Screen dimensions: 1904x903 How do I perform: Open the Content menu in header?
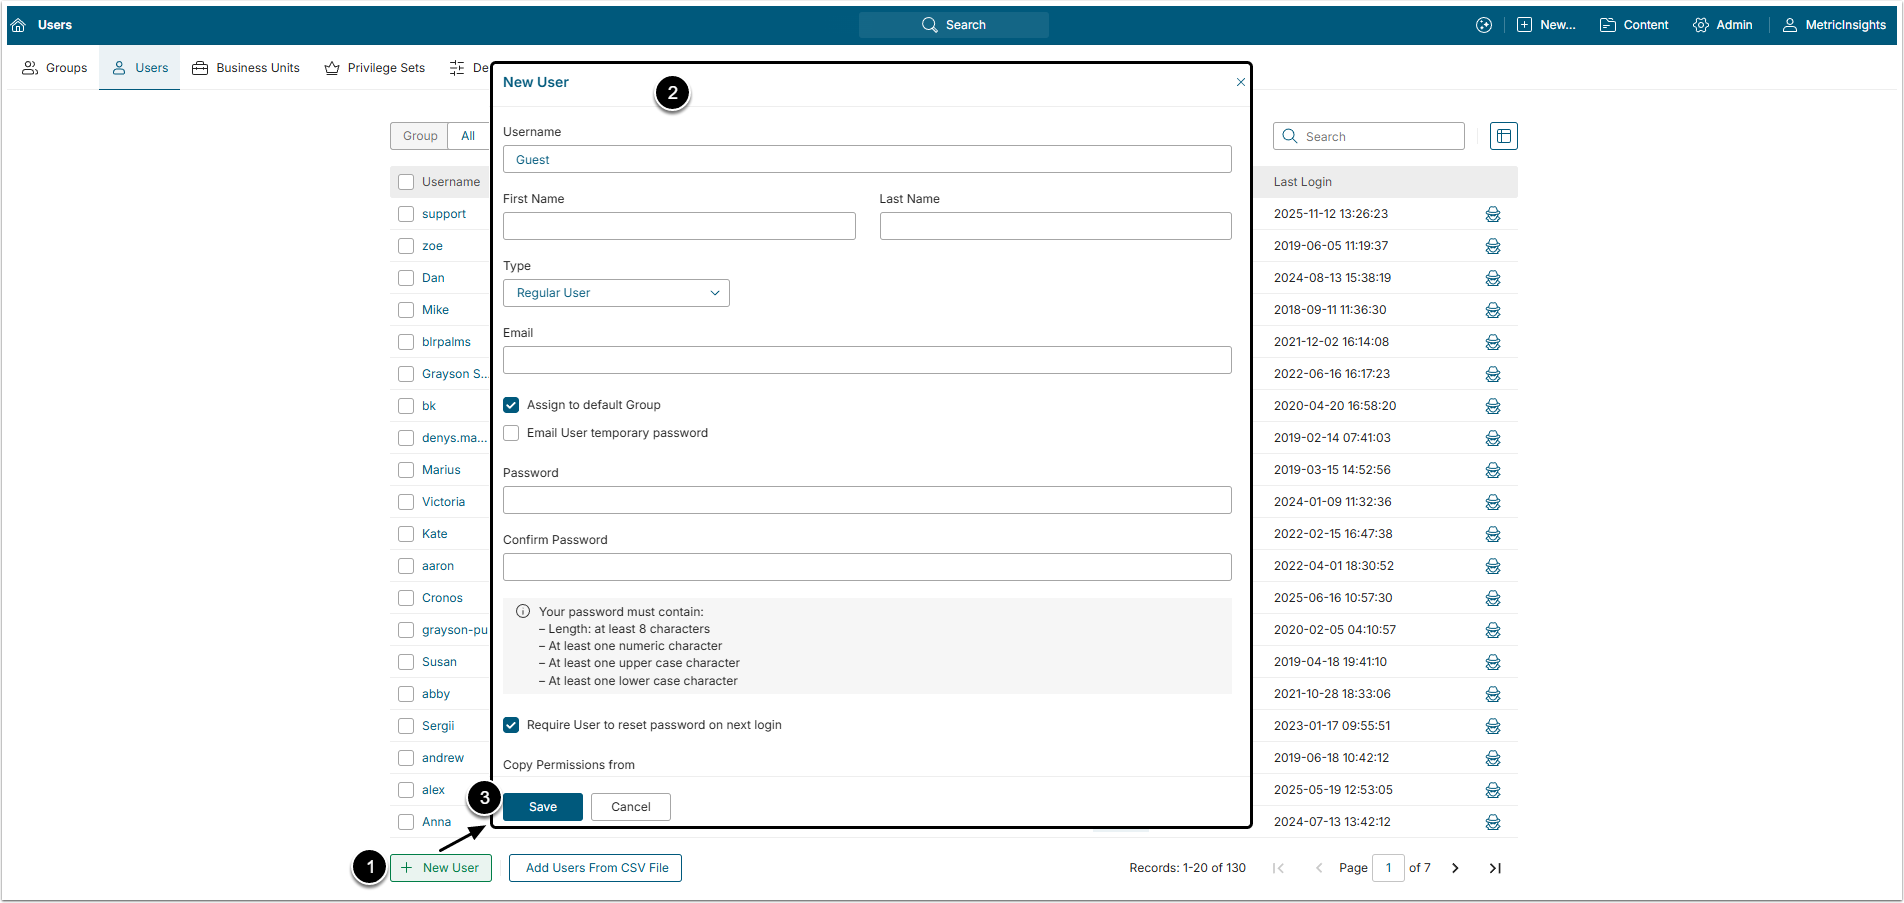tap(1634, 25)
